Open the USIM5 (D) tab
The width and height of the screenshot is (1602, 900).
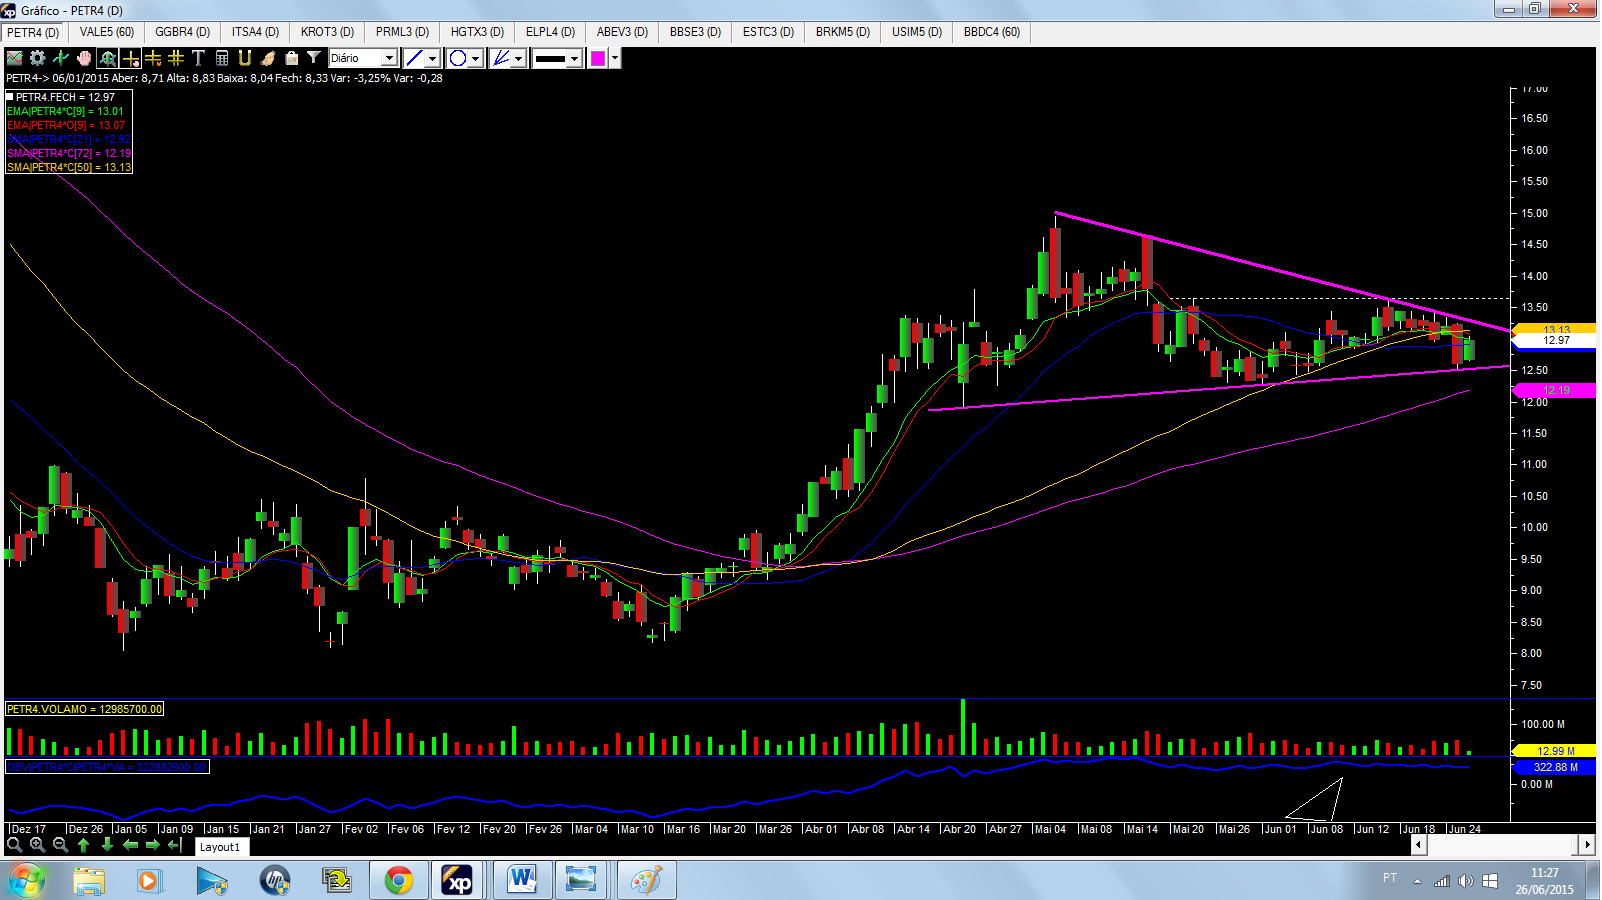(x=918, y=32)
